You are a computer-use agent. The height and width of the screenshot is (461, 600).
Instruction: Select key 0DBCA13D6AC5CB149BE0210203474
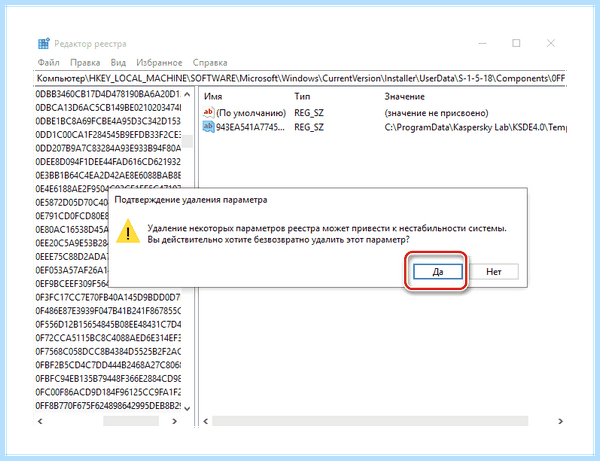coord(108,108)
